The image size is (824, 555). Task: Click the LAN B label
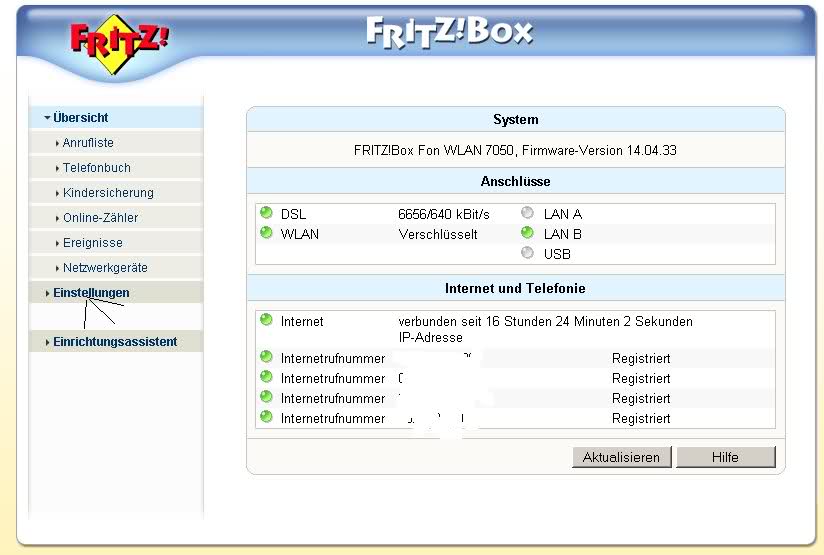click(563, 234)
